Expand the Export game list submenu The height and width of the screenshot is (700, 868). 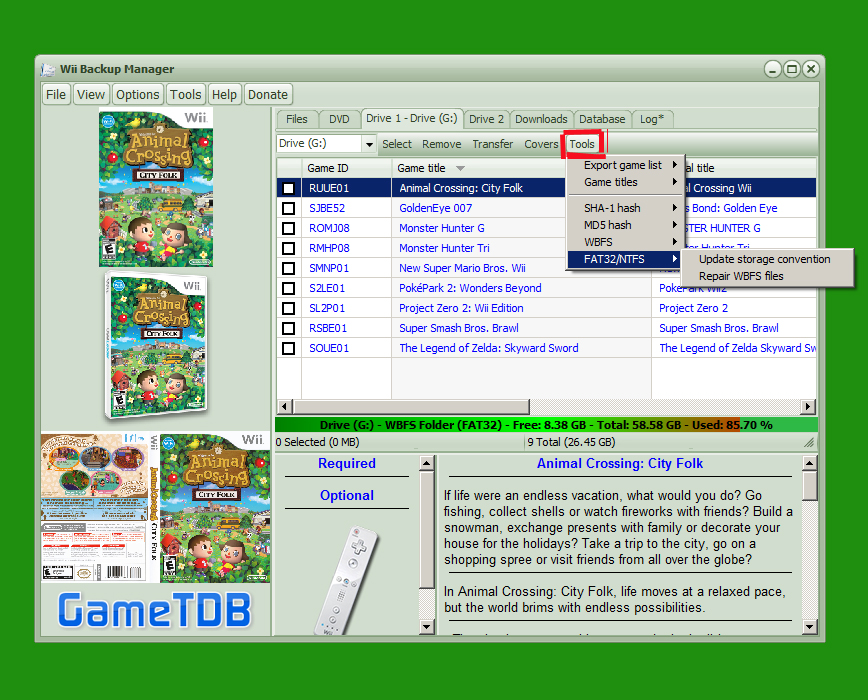626,165
